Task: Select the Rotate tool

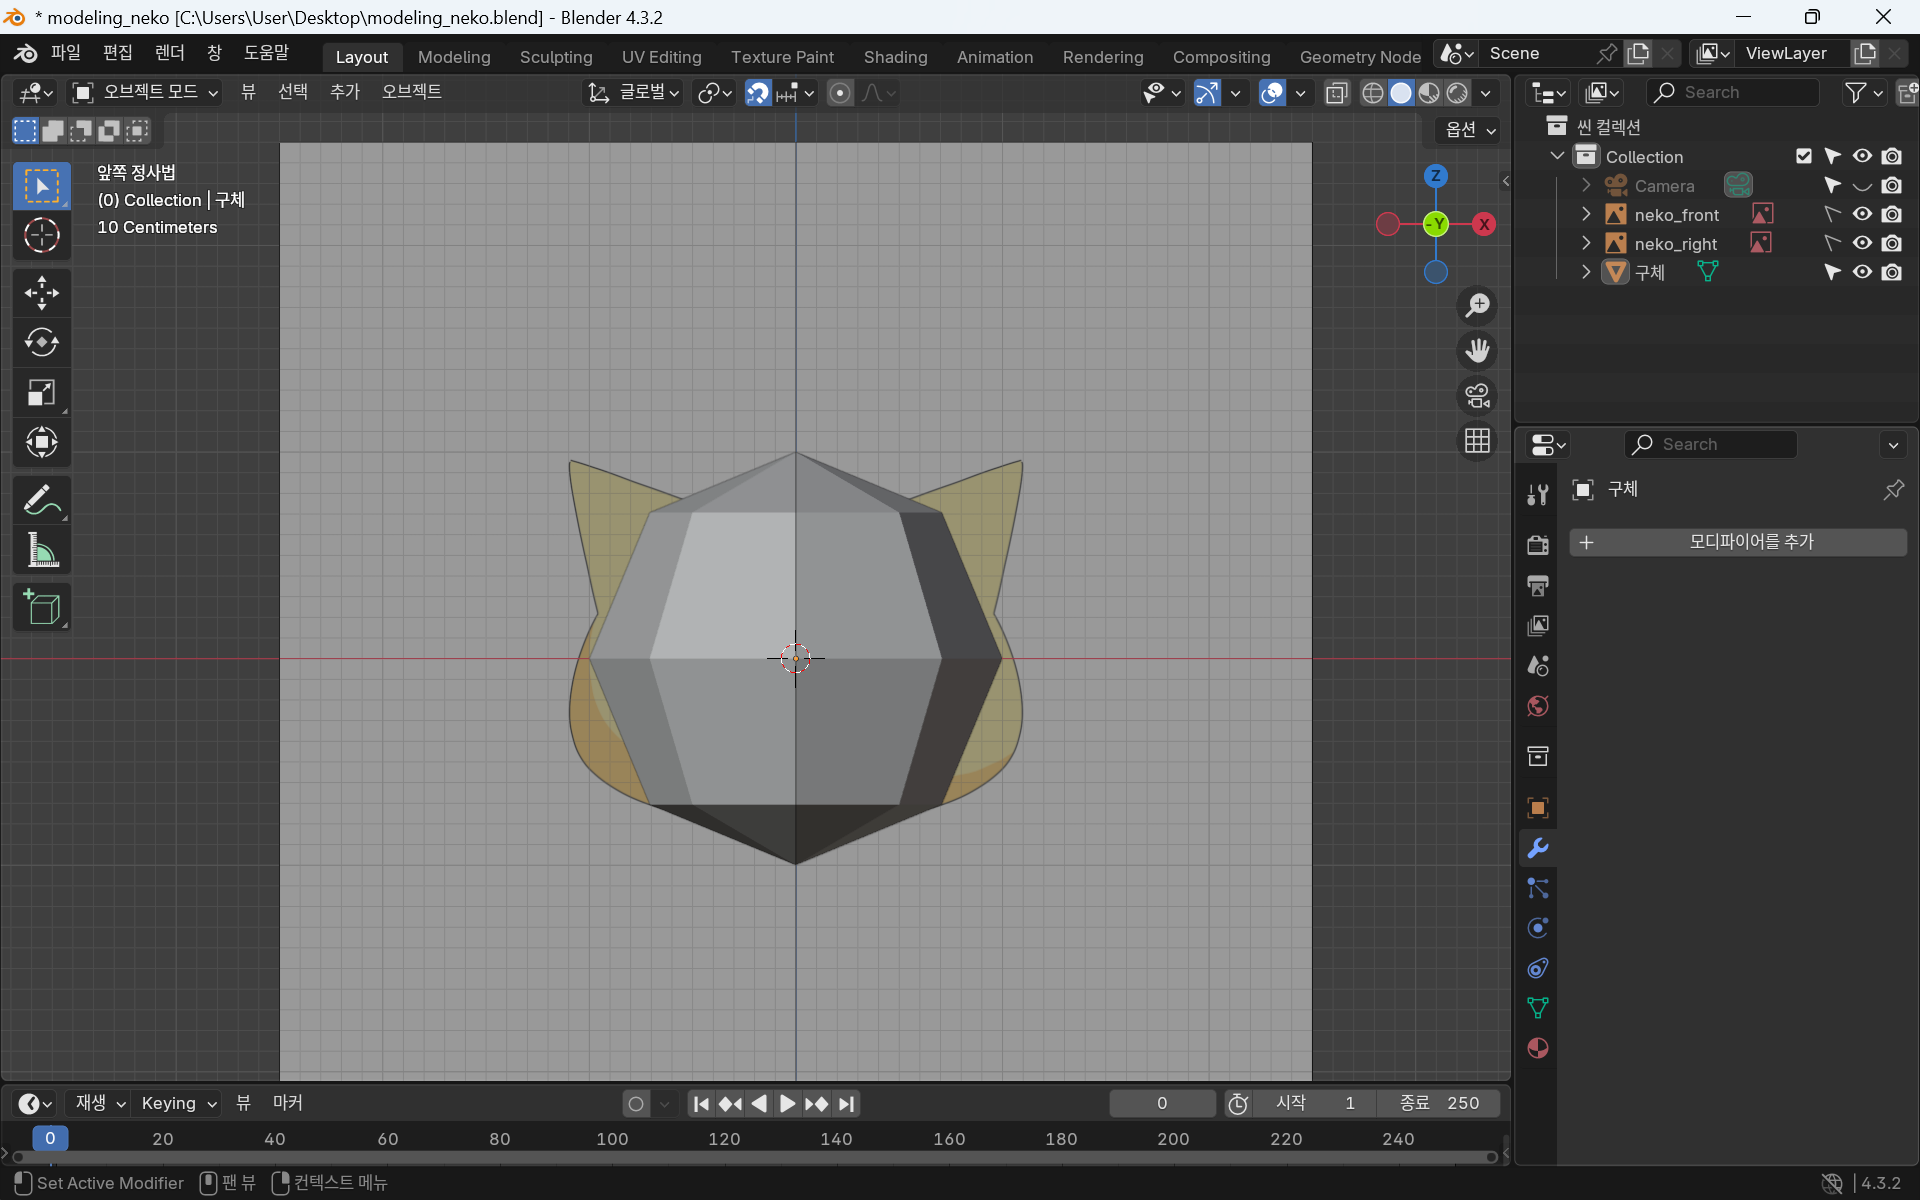Action: (x=41, y=343)
